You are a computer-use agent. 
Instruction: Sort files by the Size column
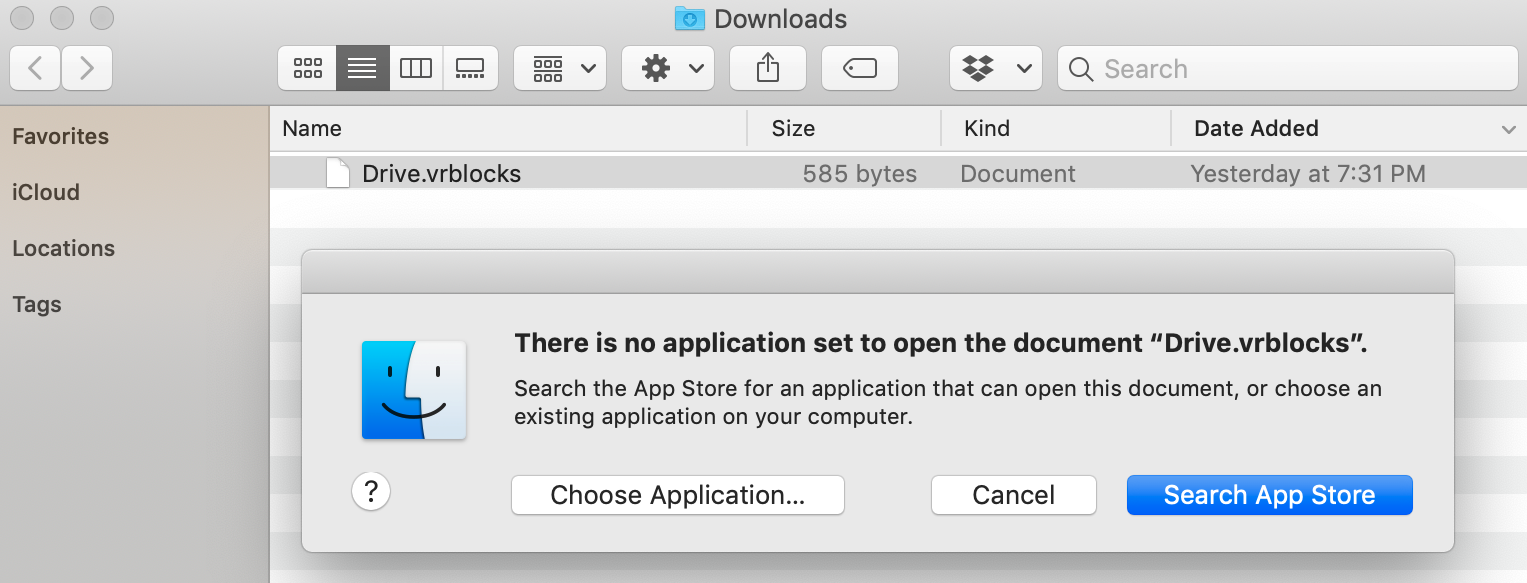click(792, 128)
